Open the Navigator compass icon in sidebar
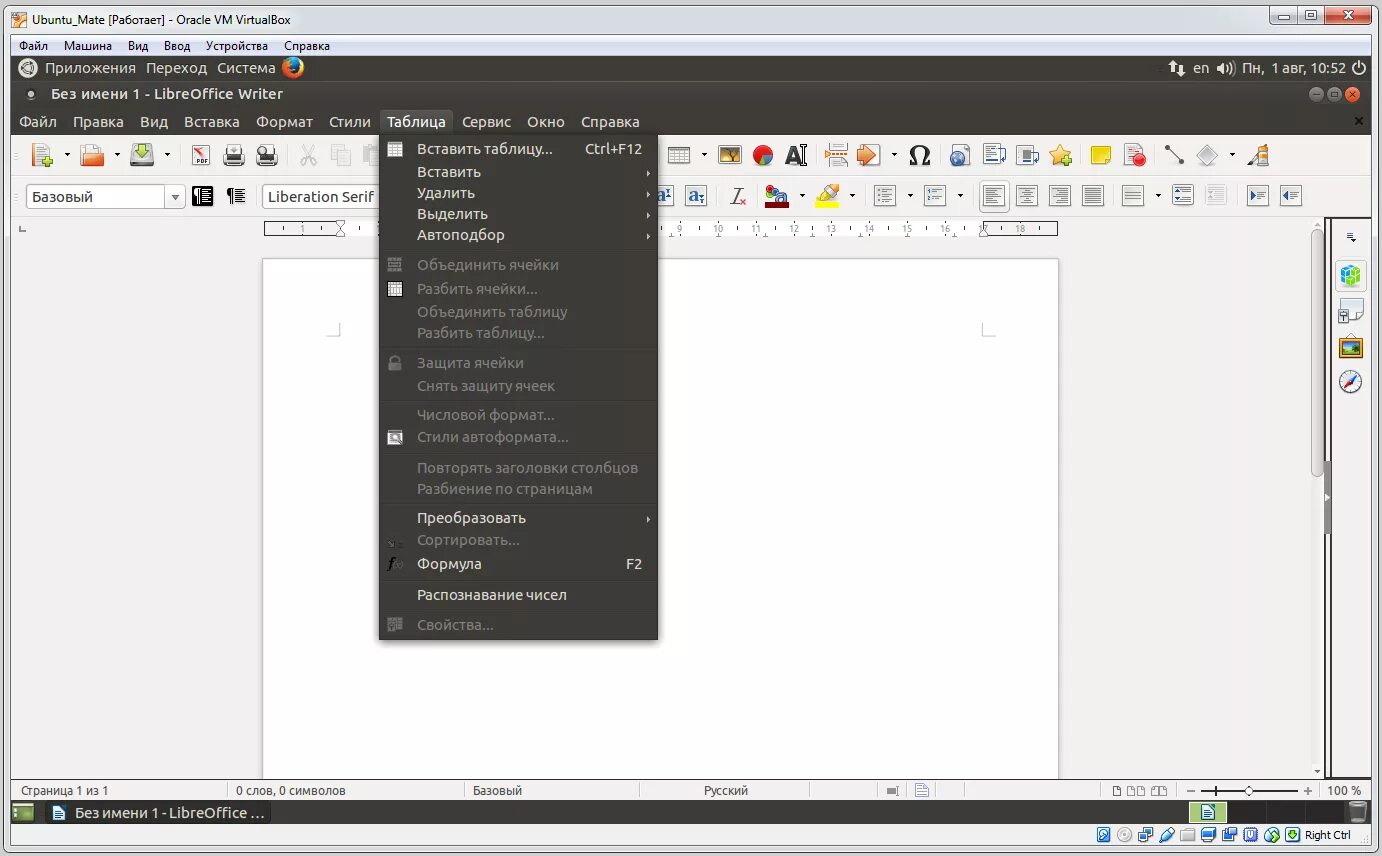 [x=1351, y=382]
